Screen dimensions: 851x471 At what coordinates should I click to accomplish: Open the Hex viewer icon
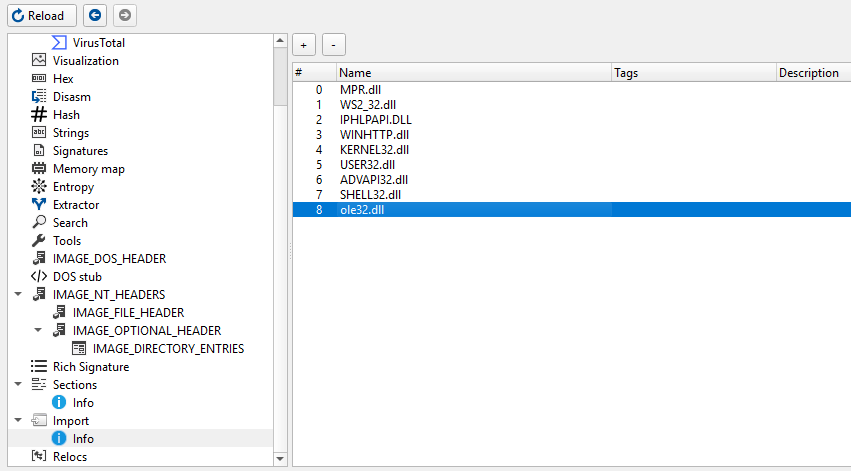(39, 79)
